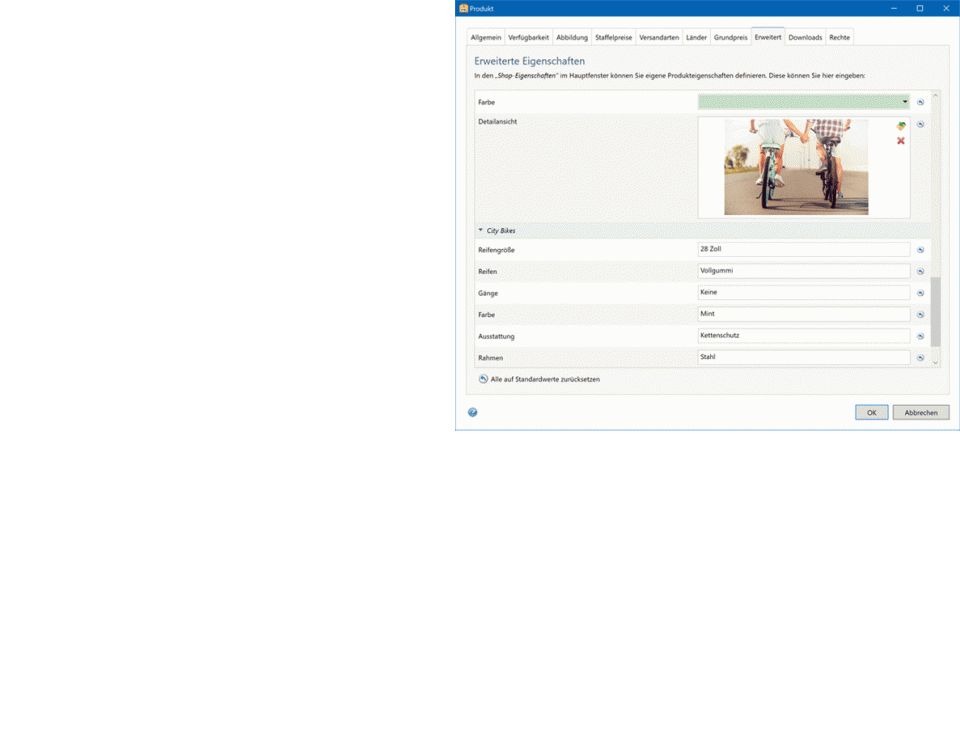The height and width of the screenshot is (739, 960).
Task: Reset the Detailansicht image to default
Action: [x=920, y=125]
